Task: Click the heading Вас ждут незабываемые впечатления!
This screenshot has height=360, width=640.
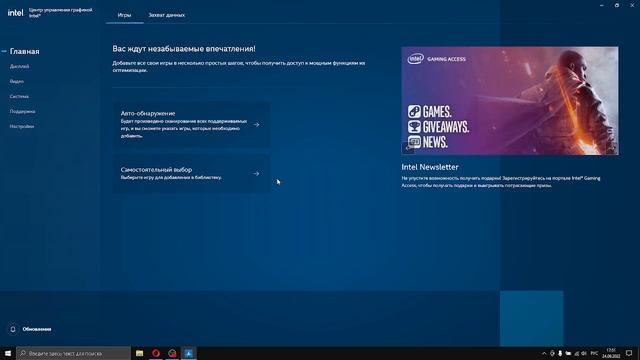Action: (184, 49)
